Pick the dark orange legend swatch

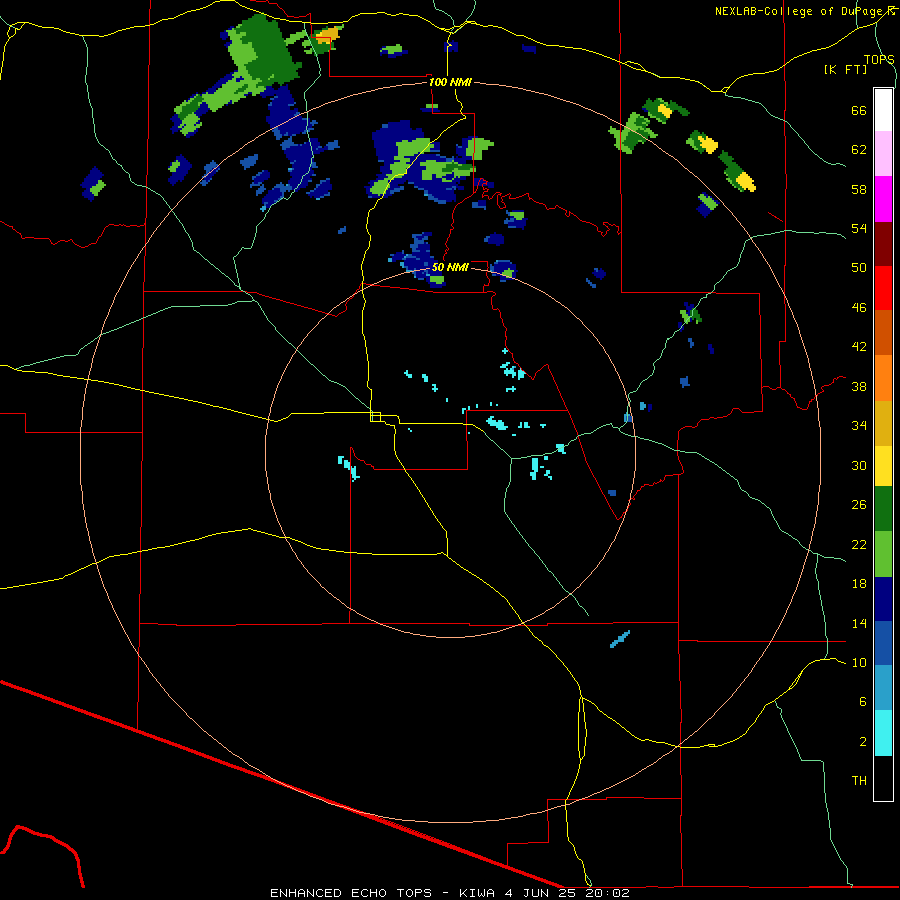click(x=883, y=333)
